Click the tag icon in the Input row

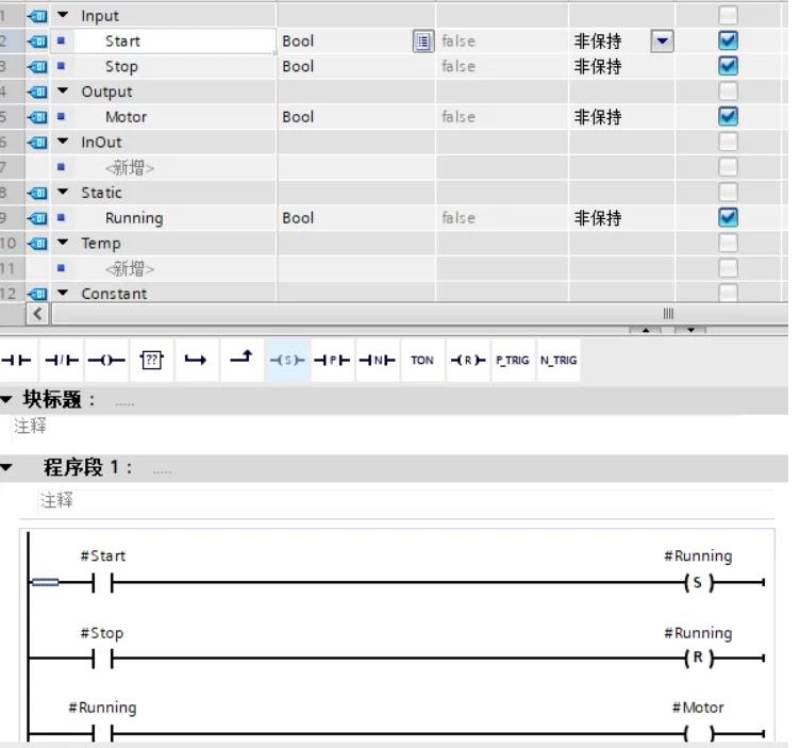point(37,16)
